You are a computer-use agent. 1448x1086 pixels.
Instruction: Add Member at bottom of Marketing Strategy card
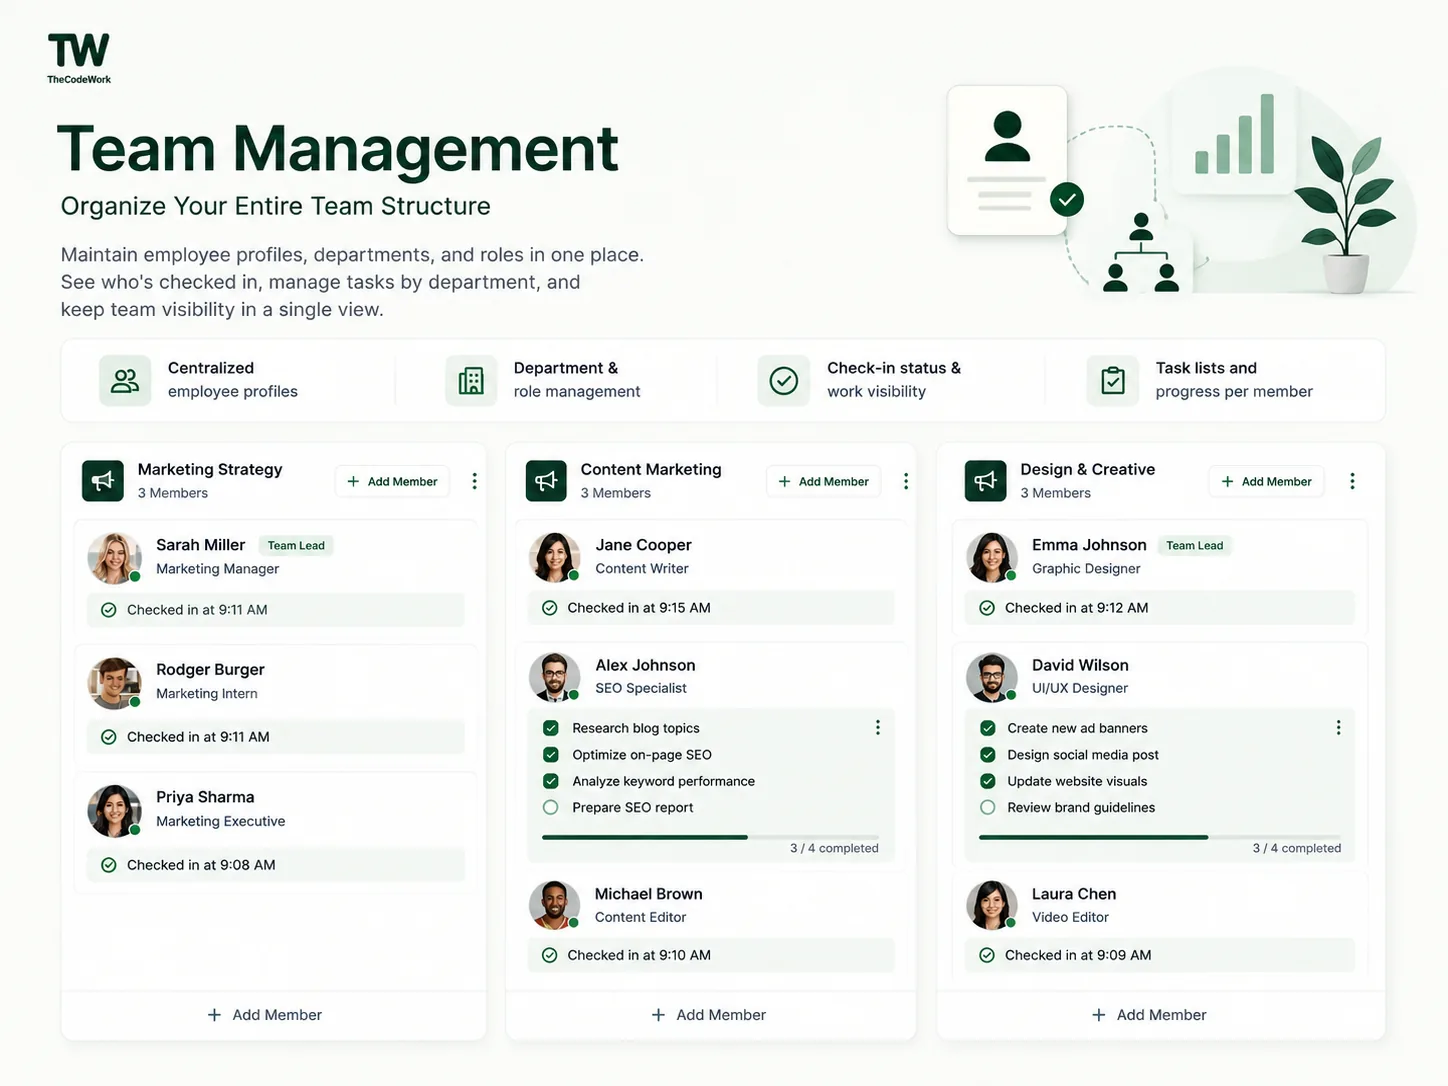click(x=265, y=1015)
